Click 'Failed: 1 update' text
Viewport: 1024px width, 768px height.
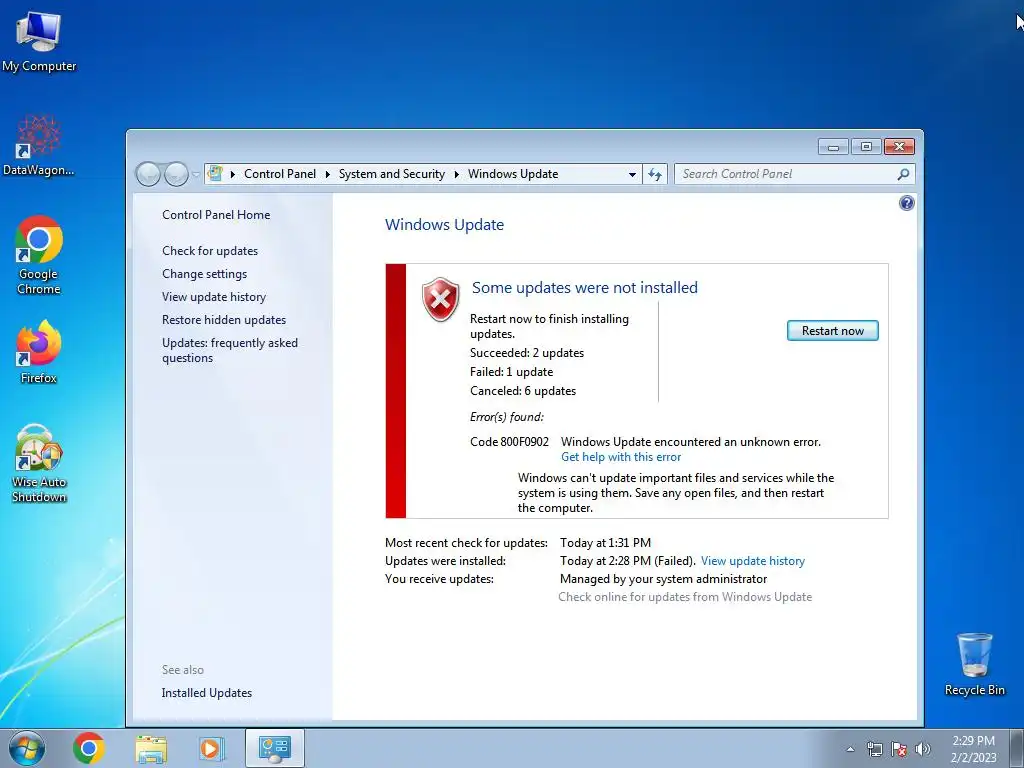tap(511, 372)
